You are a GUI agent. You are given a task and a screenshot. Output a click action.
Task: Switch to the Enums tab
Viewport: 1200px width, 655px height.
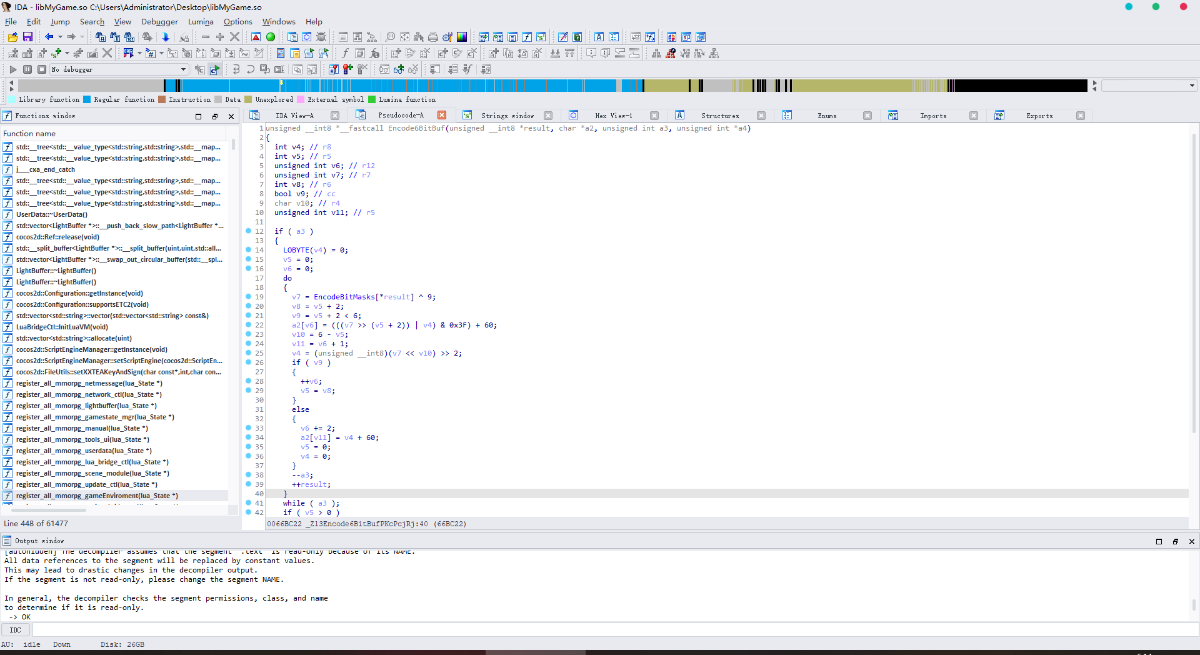827,116
